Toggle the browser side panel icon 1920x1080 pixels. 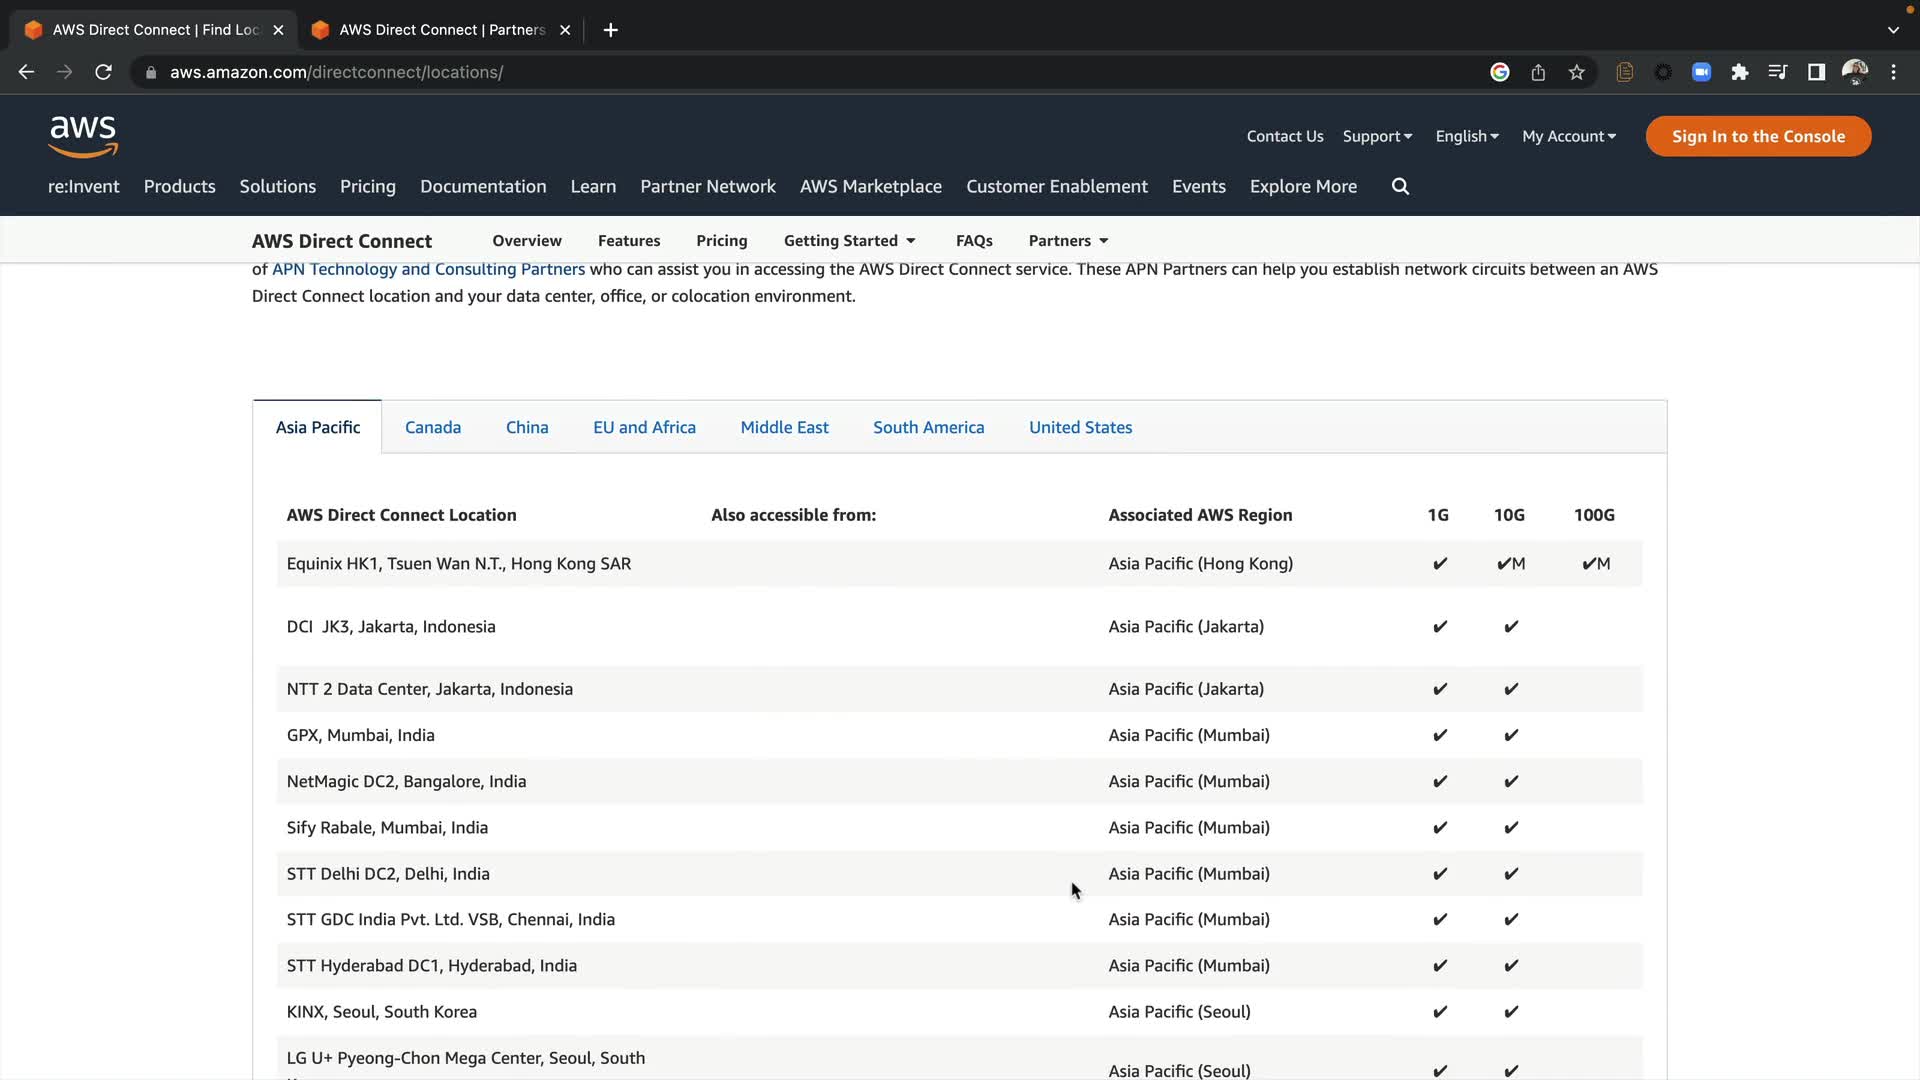[1816, 72]
